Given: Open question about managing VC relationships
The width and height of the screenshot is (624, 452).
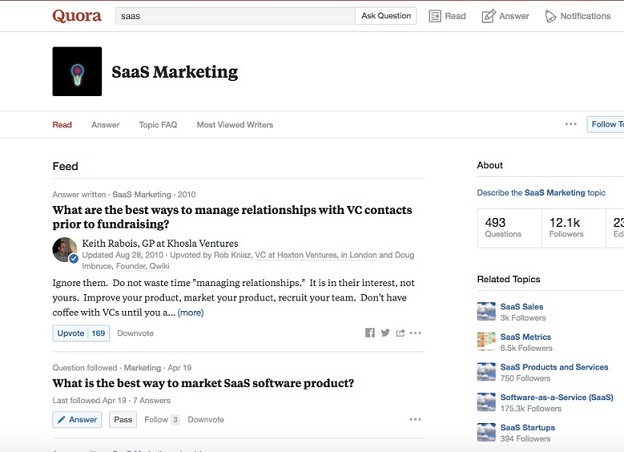Looking at the screenshot, I should (x=232, y=217).
